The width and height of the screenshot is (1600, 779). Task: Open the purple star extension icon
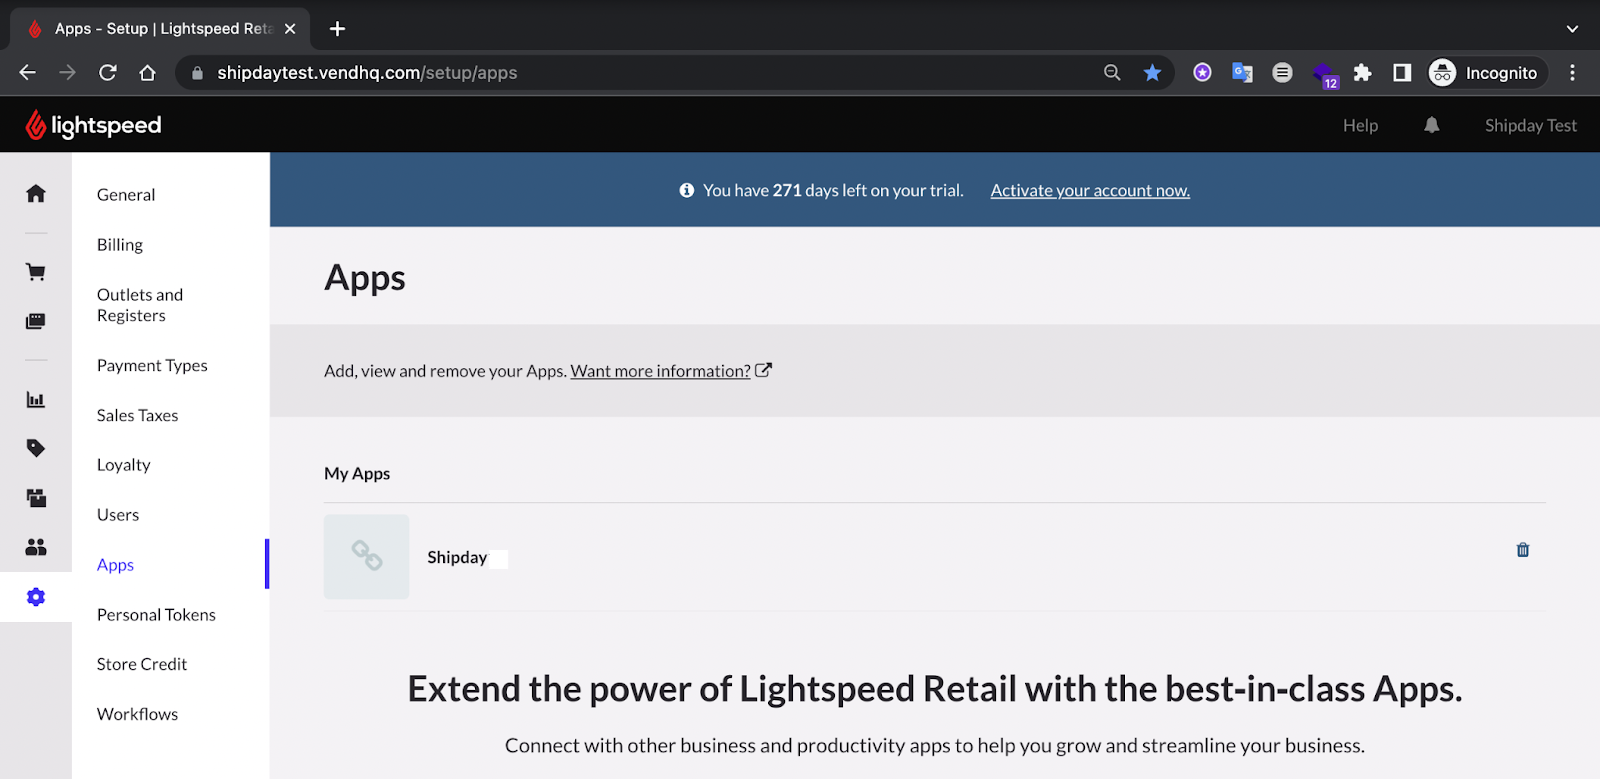[1202, 72]
